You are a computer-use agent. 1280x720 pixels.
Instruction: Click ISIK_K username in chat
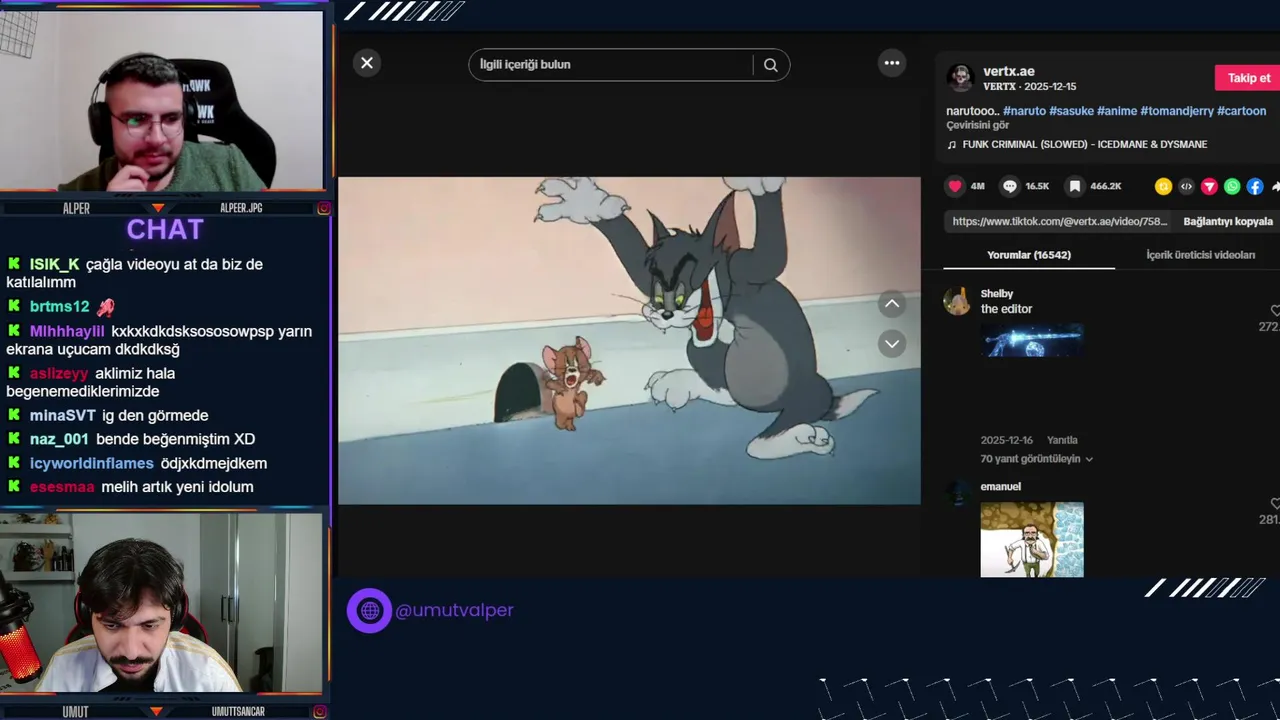point(54,264)
